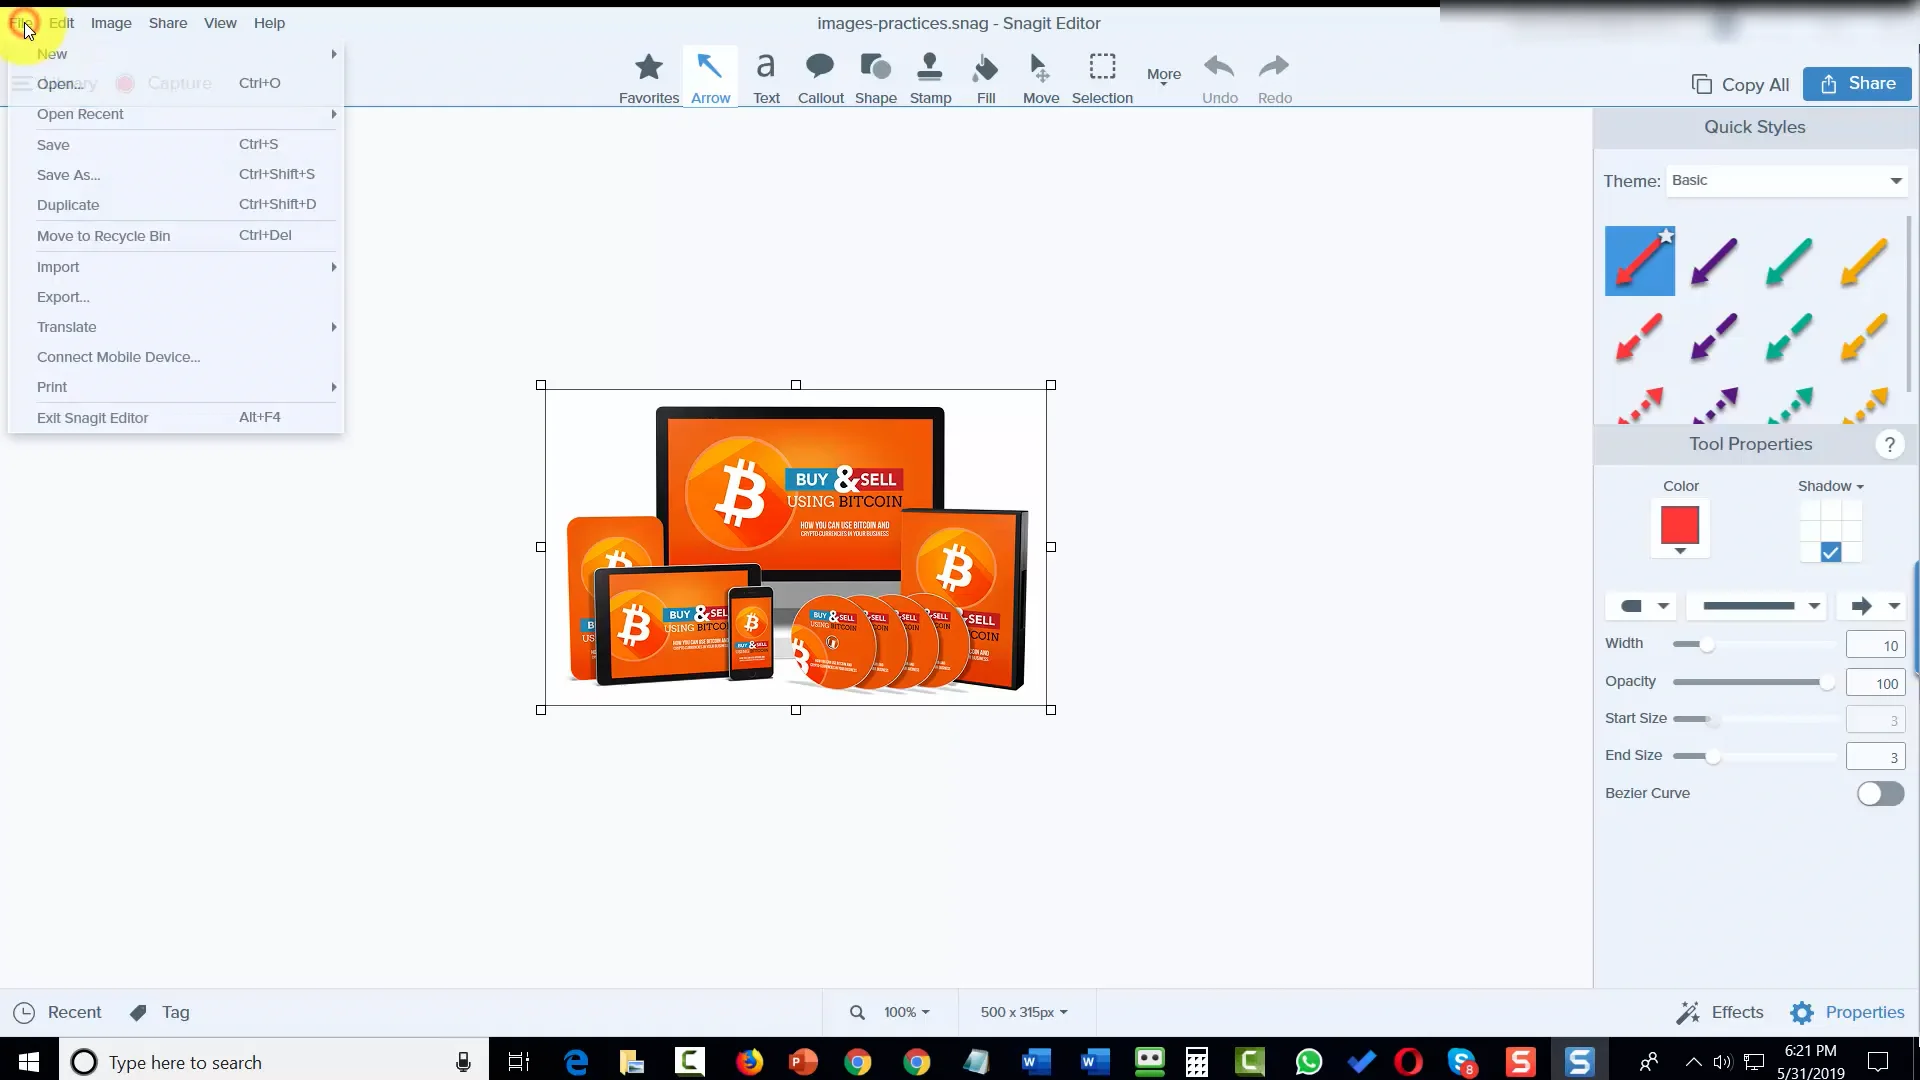
Task: Select the Text tool
Action: click(x=766, y=78)
